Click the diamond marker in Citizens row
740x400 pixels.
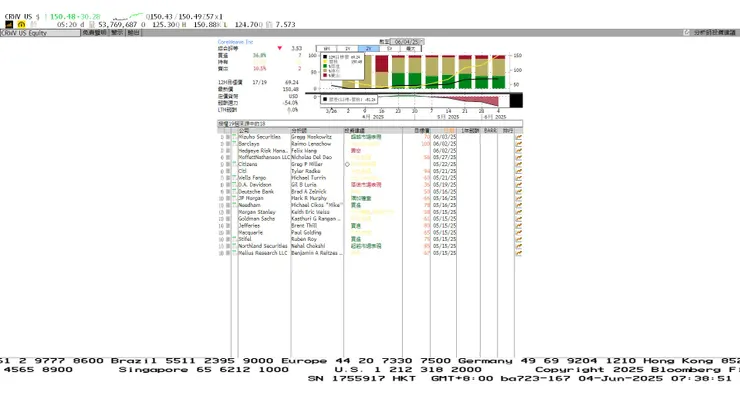347,164
